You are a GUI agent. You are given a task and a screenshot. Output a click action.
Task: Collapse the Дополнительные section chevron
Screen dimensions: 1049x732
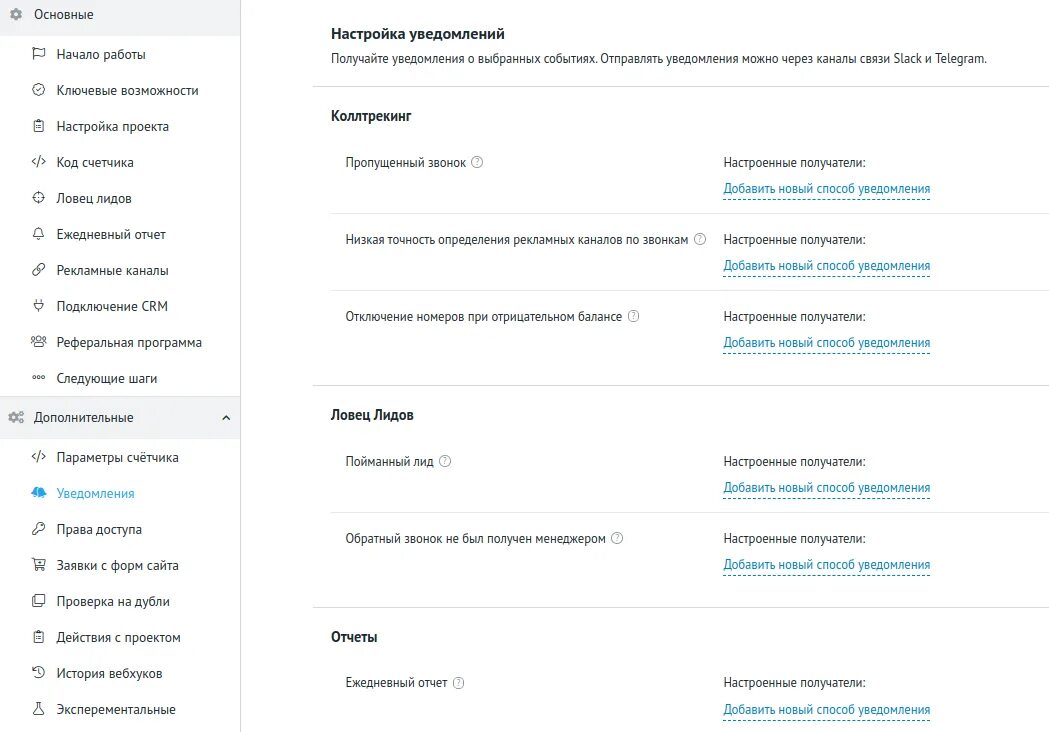coord(226,418)
